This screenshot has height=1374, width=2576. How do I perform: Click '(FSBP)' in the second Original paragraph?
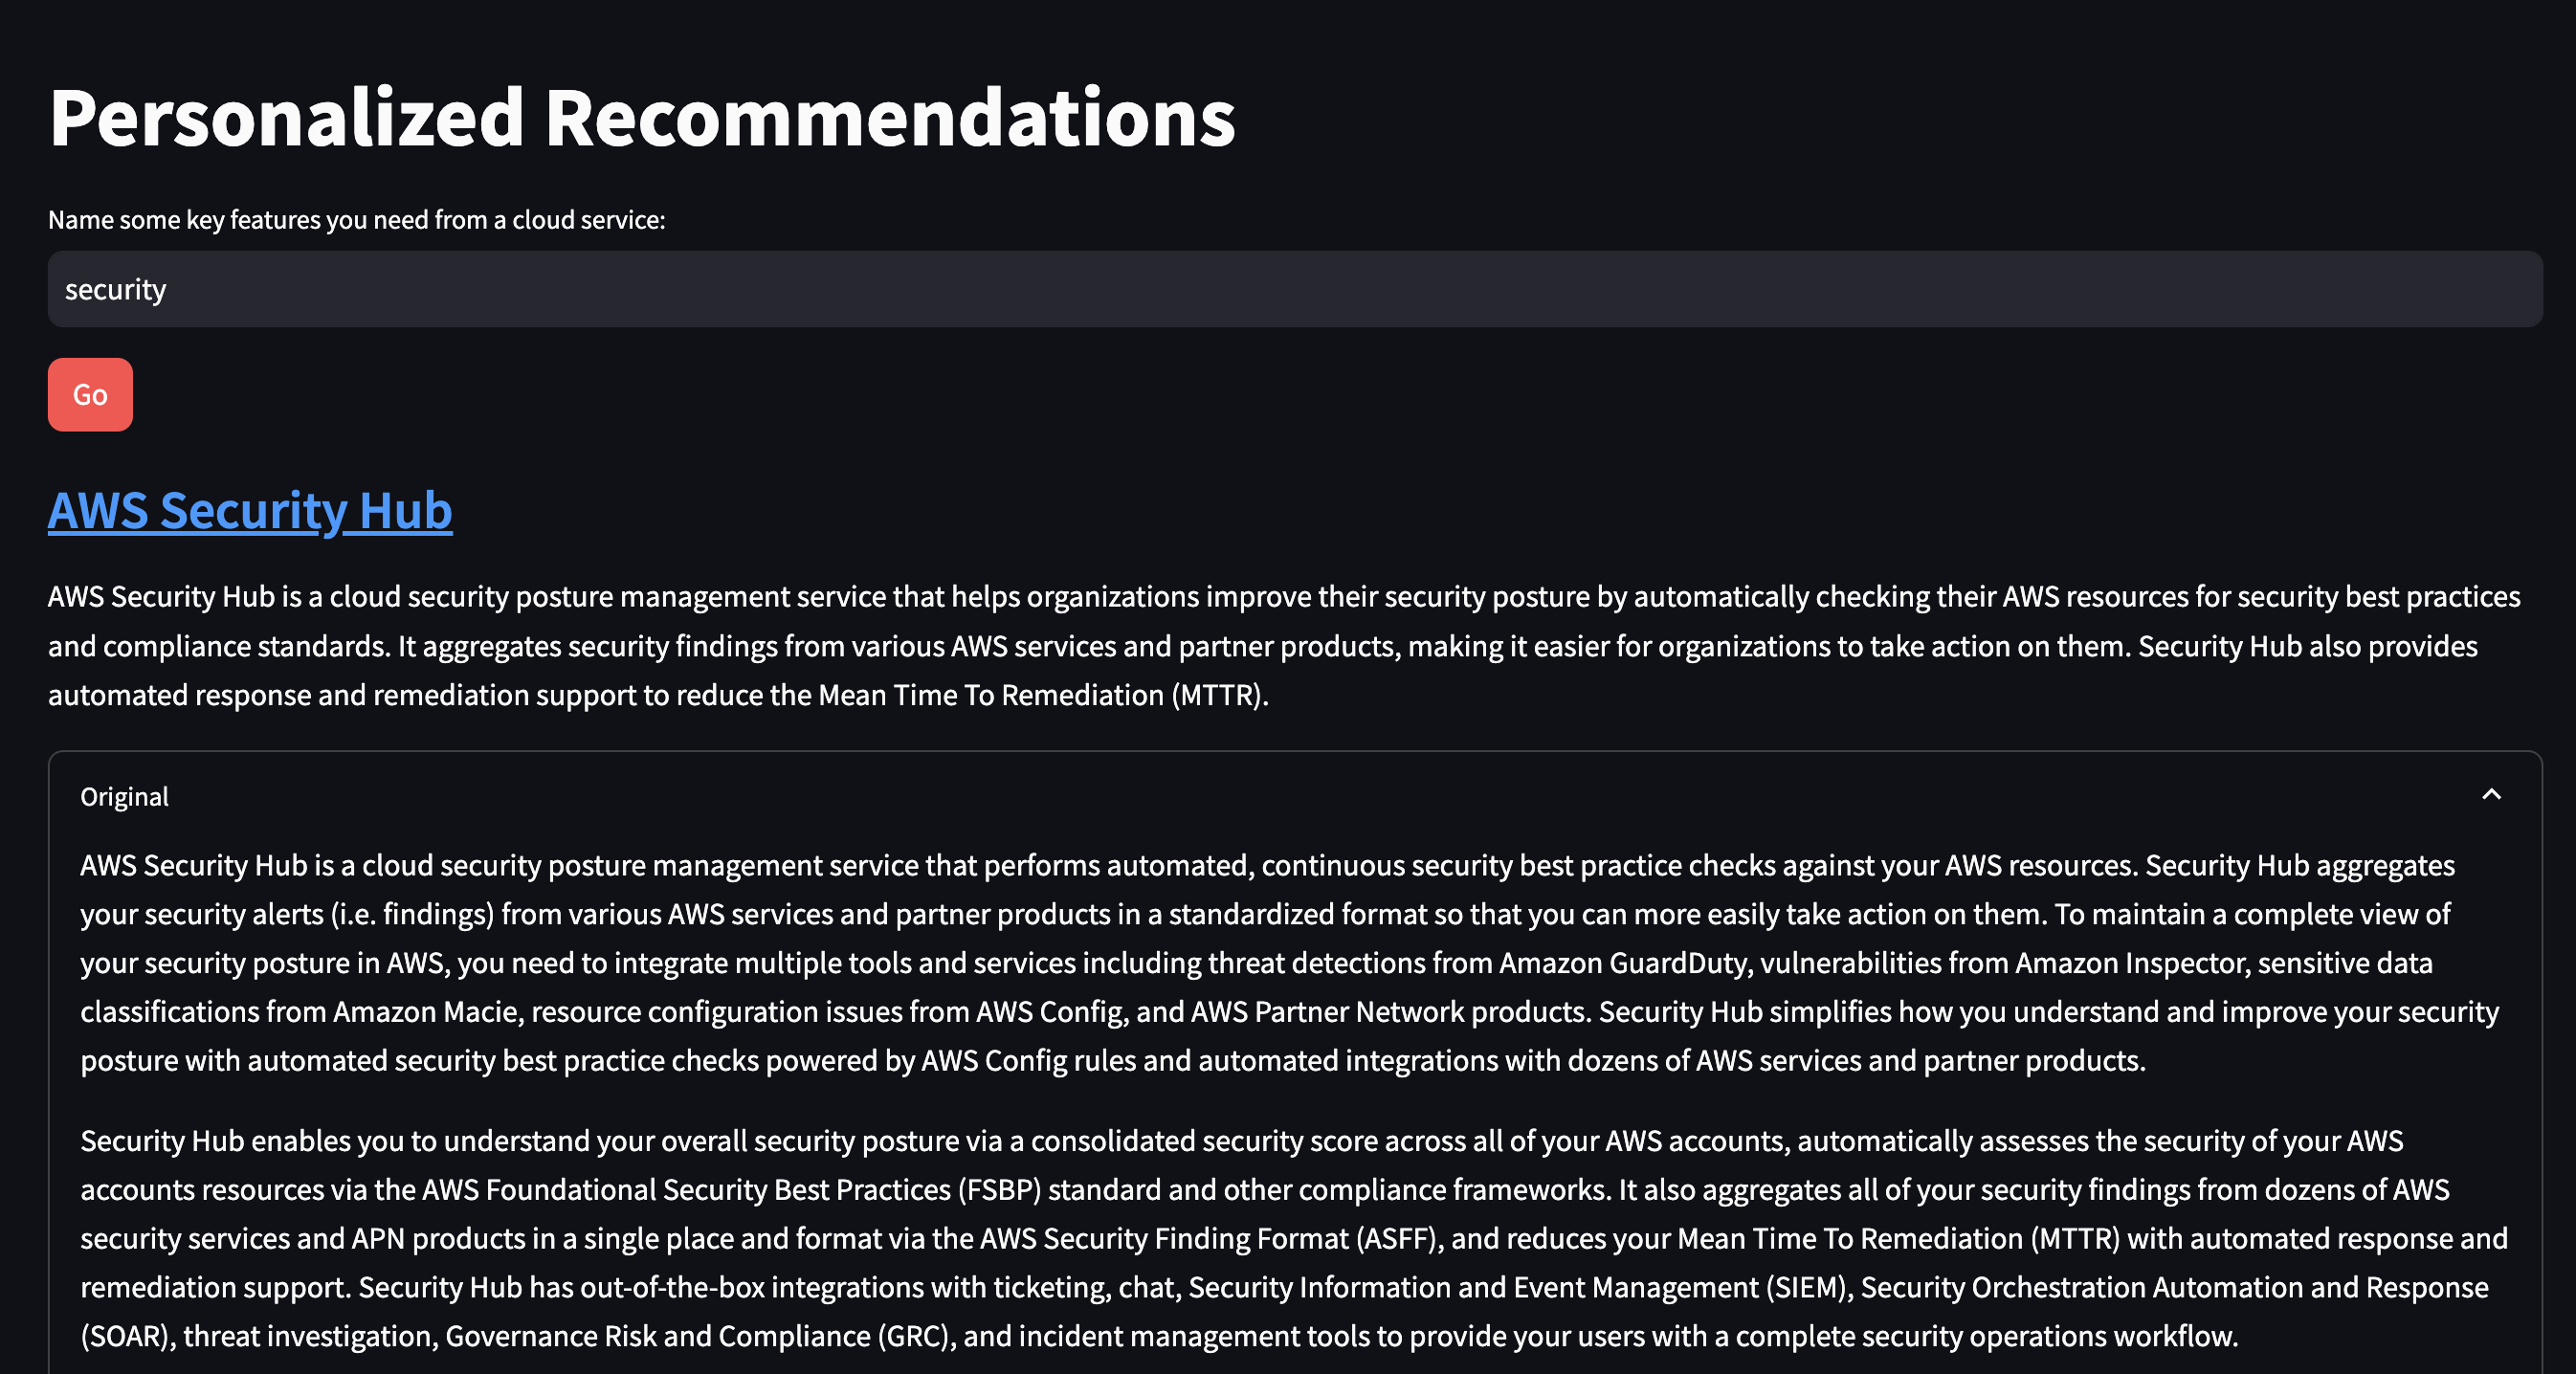pyautogui.click(x=999, y=1190)
